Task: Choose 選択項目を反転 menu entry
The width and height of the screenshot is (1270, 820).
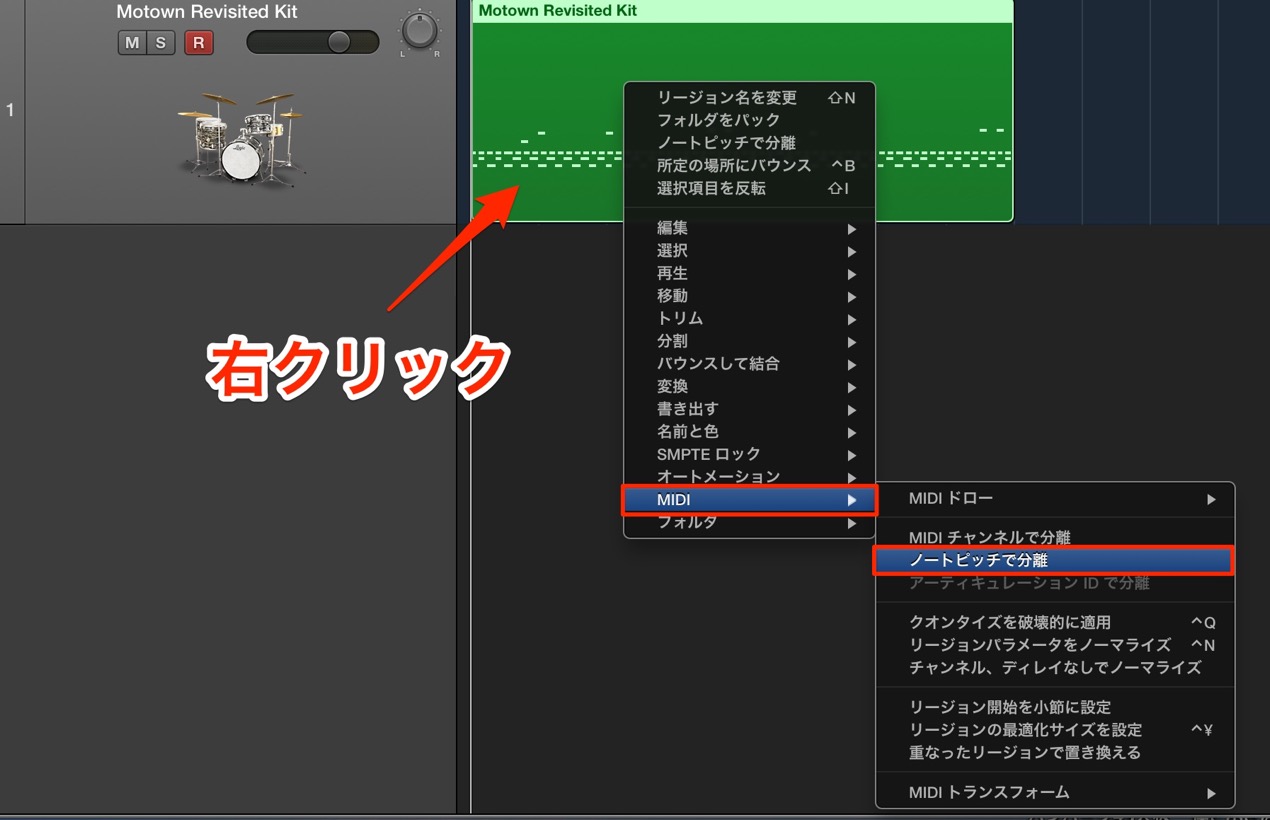Action: point(750,188)
